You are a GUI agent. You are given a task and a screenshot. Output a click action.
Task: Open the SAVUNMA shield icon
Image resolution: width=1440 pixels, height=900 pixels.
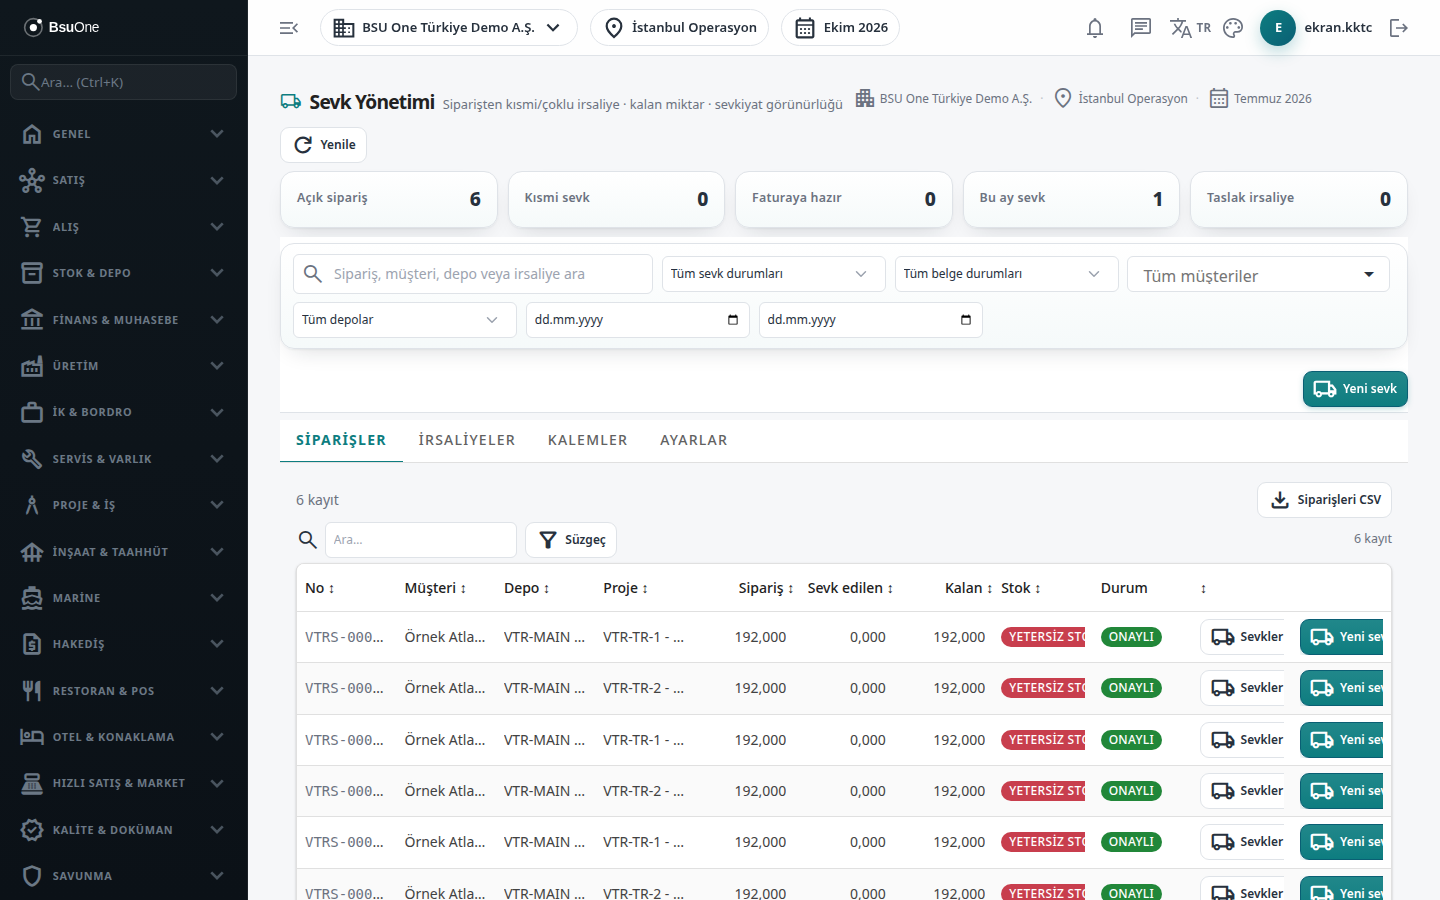pos(32,876)
